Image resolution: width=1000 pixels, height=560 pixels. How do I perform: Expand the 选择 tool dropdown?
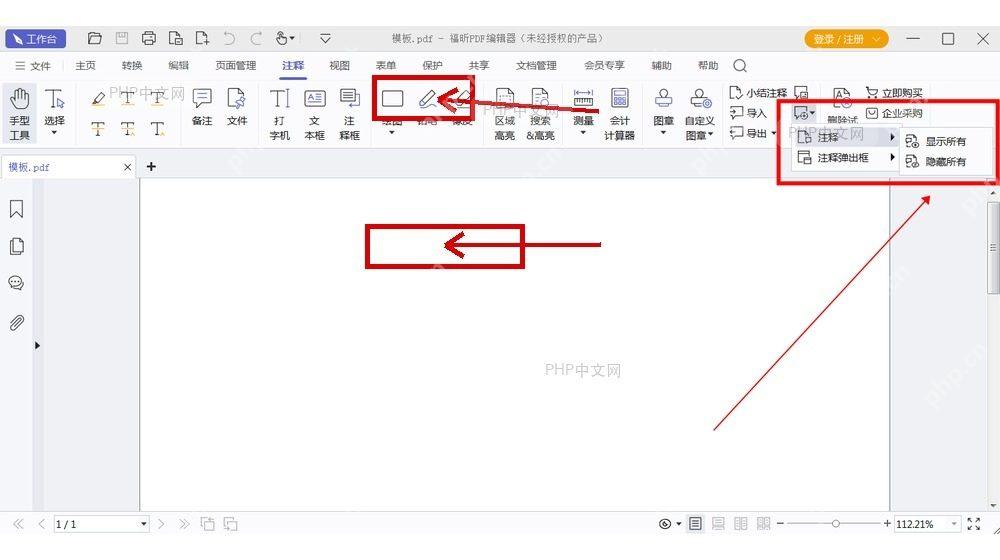[54, 133]
